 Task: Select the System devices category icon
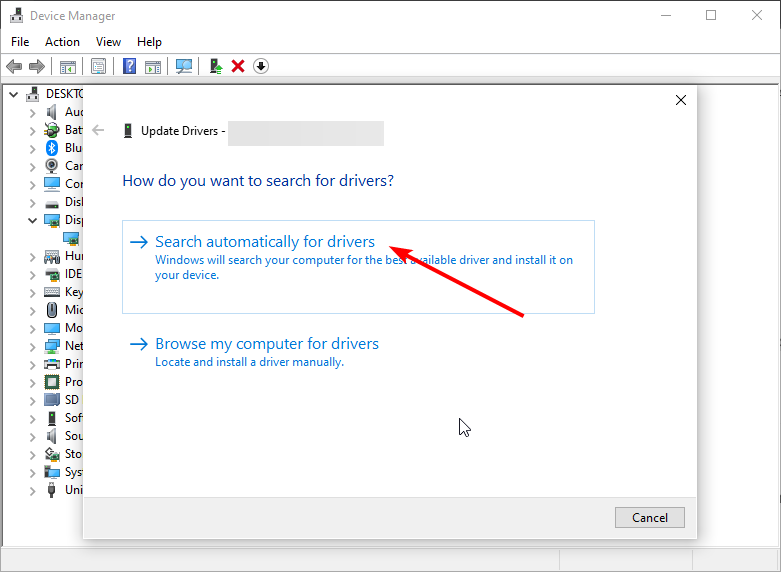pyautogui.click(x=52, y=472)
